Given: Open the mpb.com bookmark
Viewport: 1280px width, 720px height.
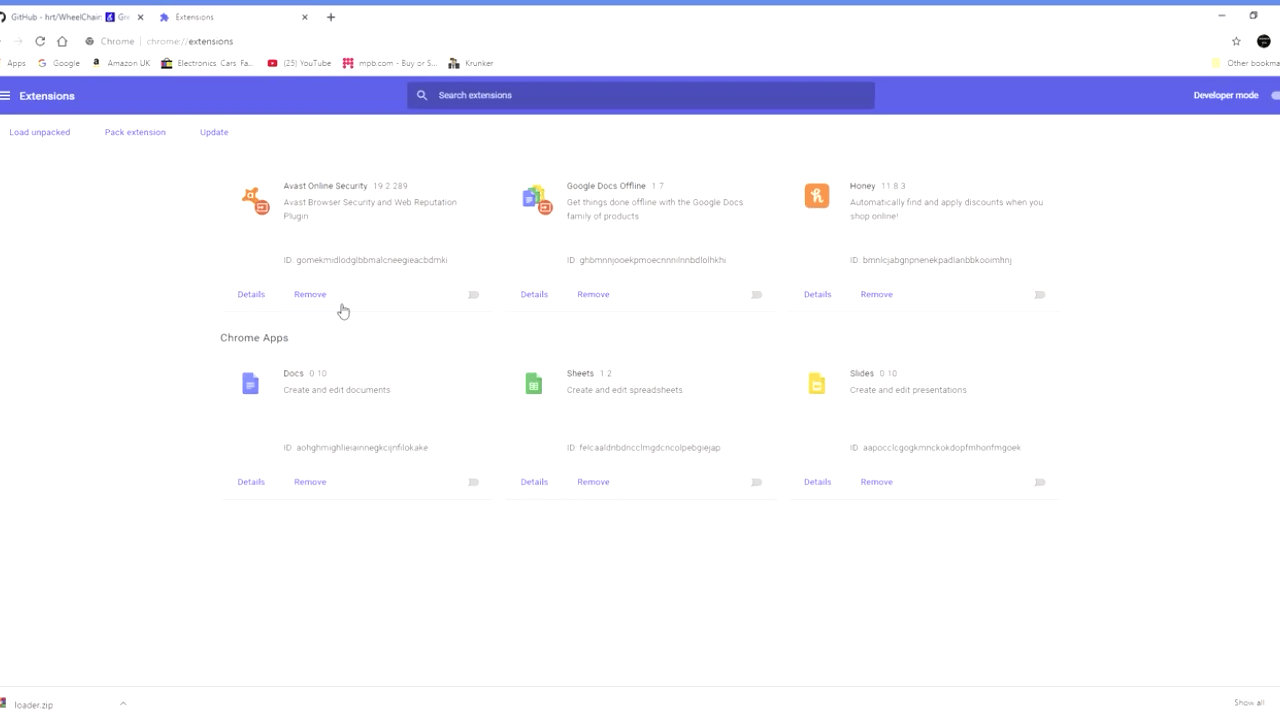Looking at the screenshot, I should tap(390, 63).
